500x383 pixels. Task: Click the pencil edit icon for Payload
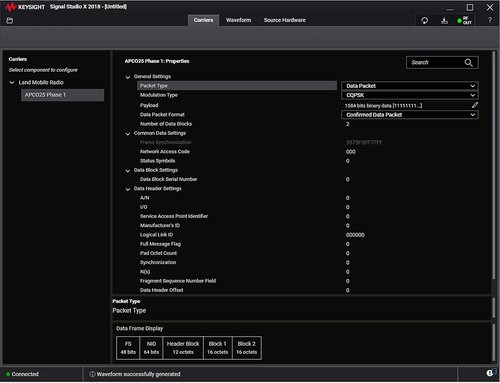pyautogui.click(x=475, y=105)
